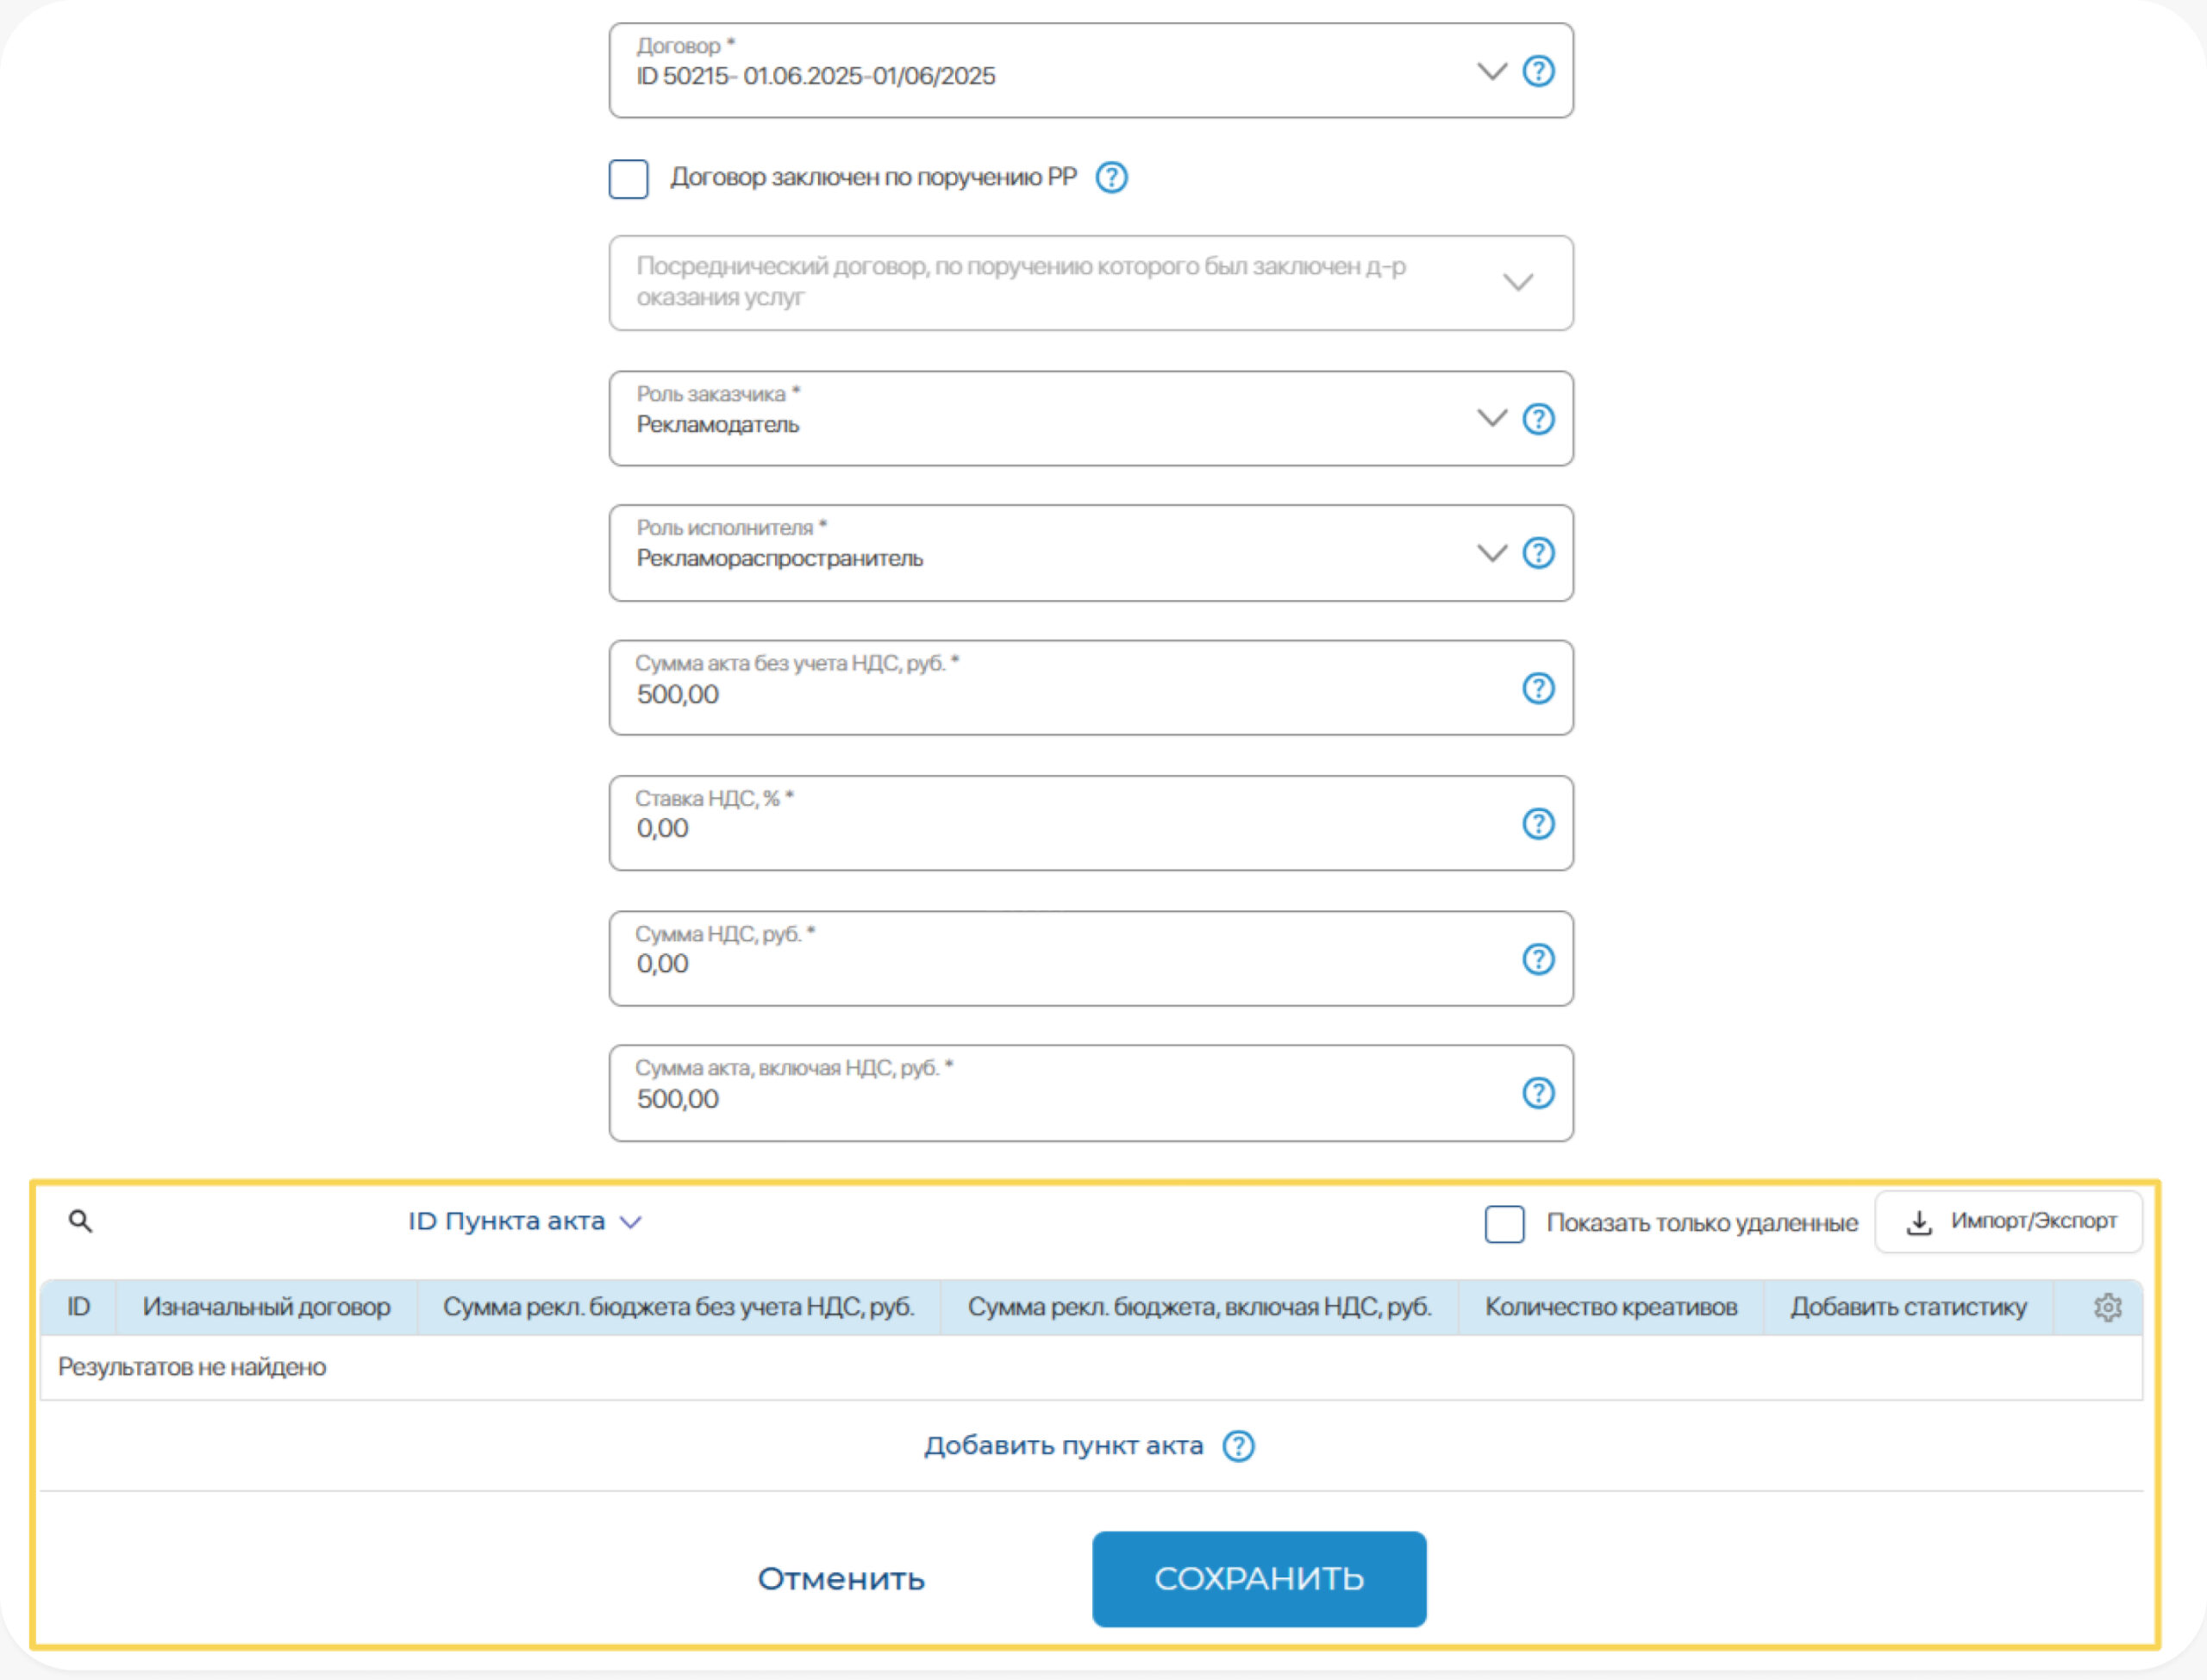Click the Отменить button

pos(841,1579)
